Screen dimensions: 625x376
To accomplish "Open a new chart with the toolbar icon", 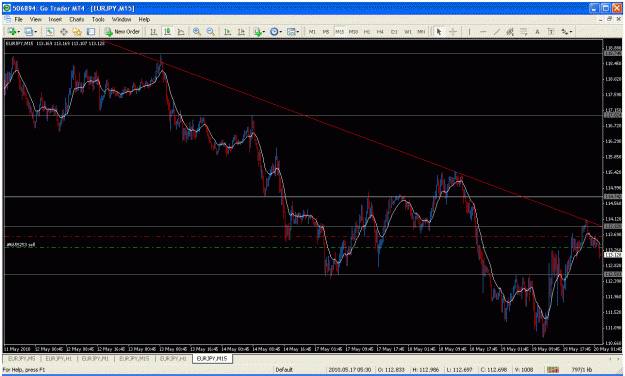I will [x=11, y=31].
